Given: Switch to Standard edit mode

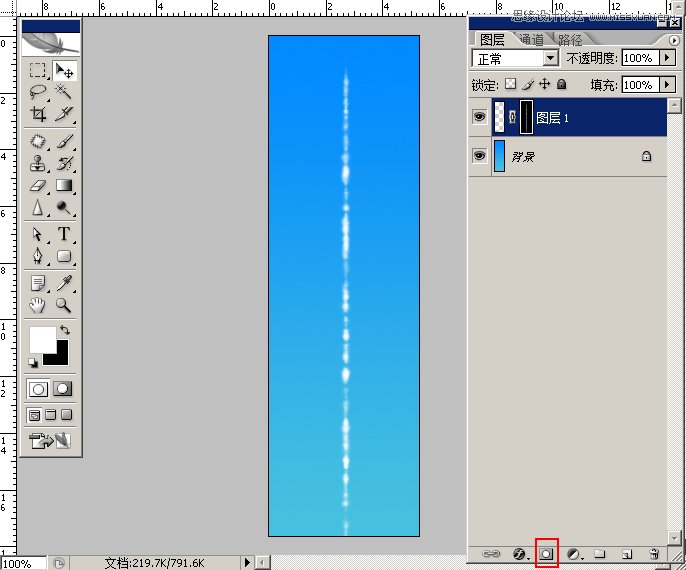Looking at the screenshot, I should coord(38,389).
